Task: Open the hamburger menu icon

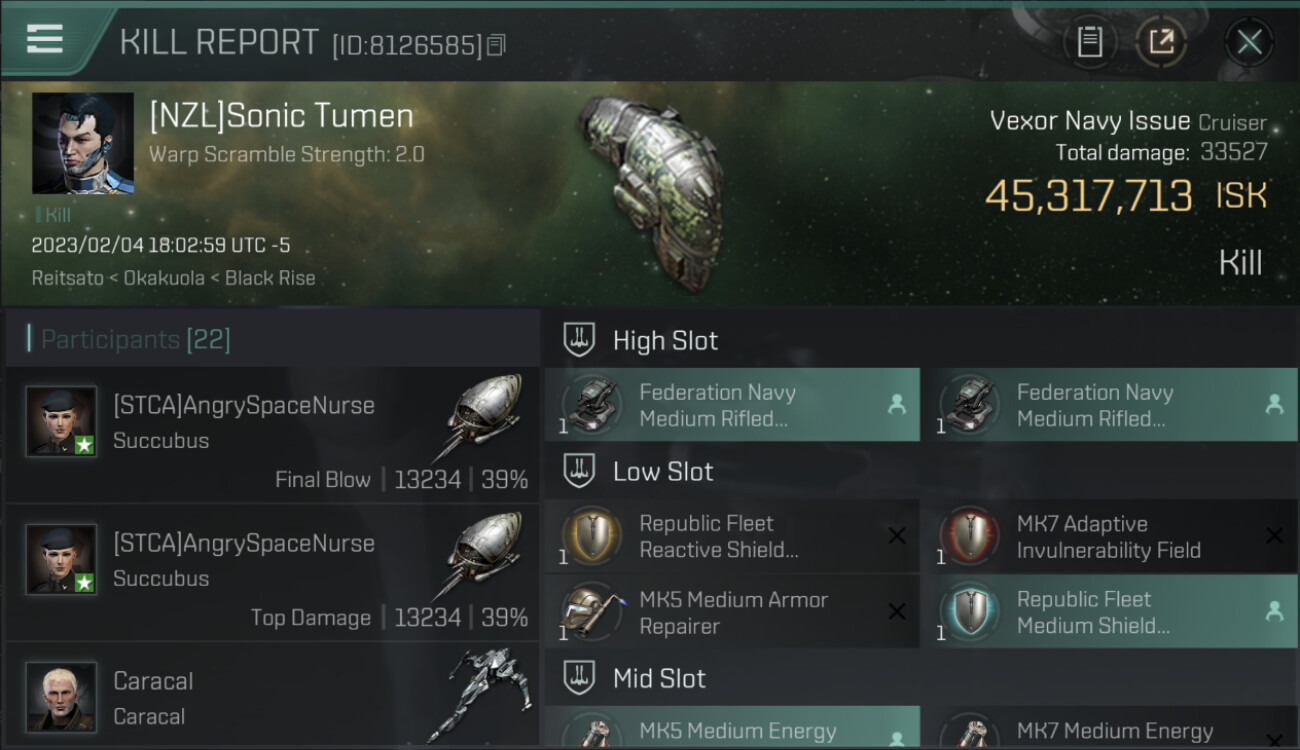Action: click(44, 39)
